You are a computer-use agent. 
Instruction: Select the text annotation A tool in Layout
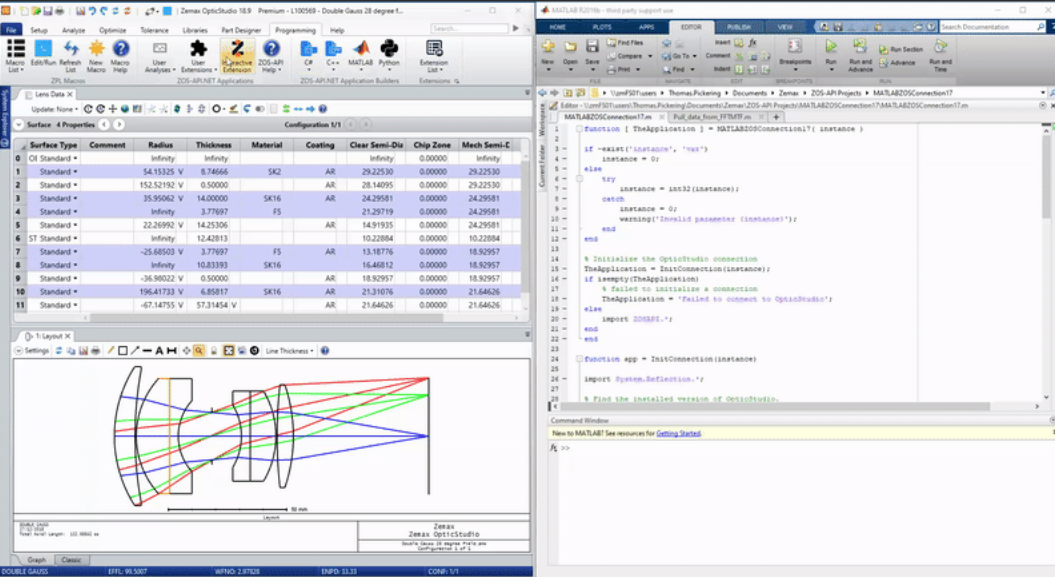click(159, 350)
